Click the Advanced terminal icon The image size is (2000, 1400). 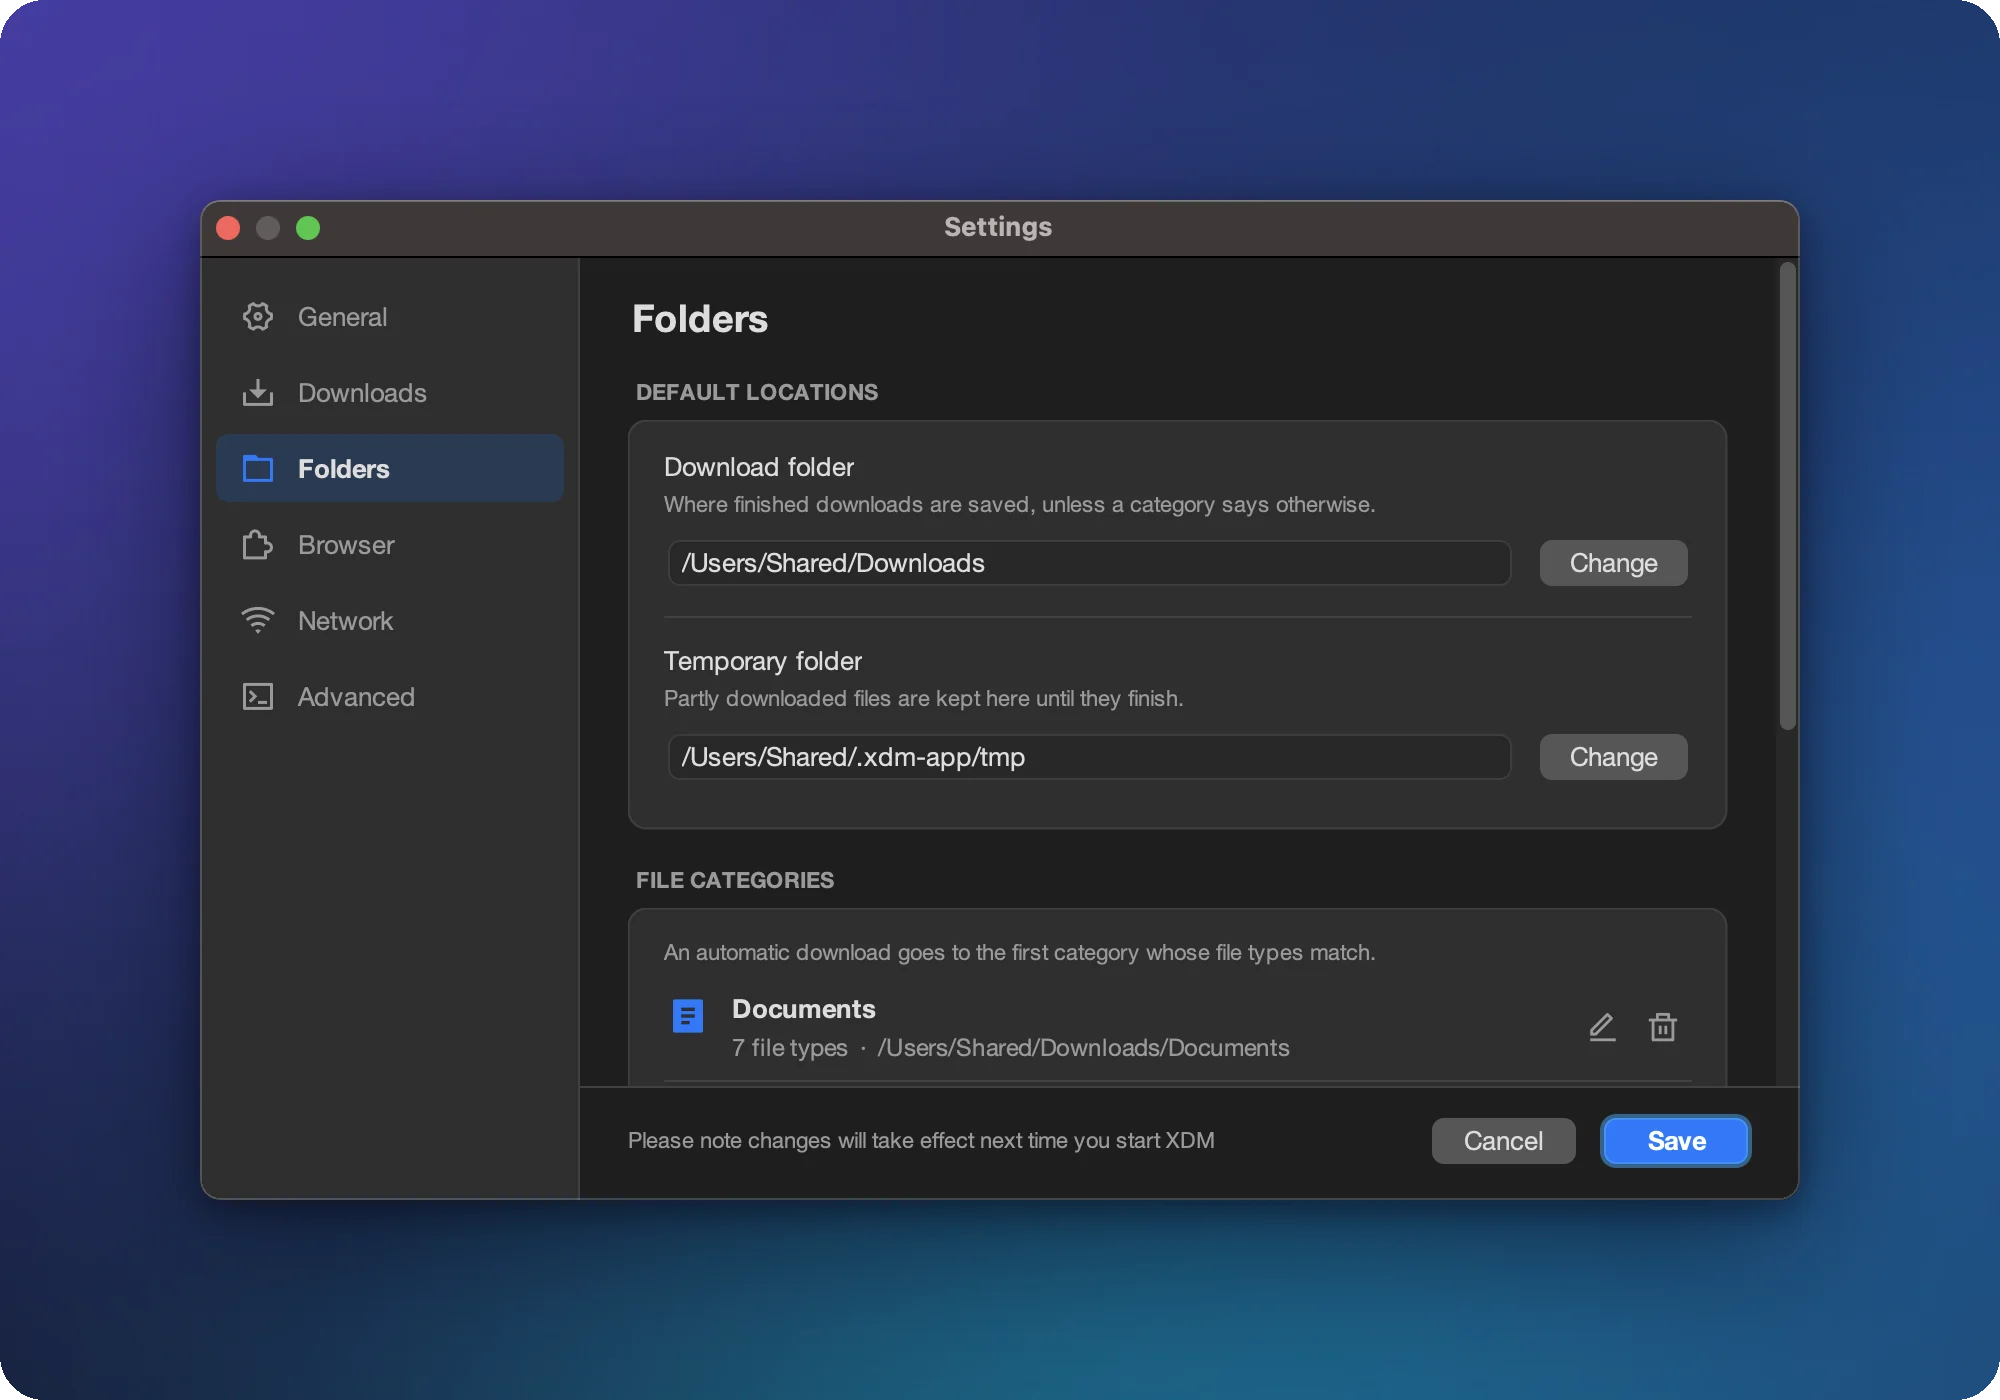258,697
